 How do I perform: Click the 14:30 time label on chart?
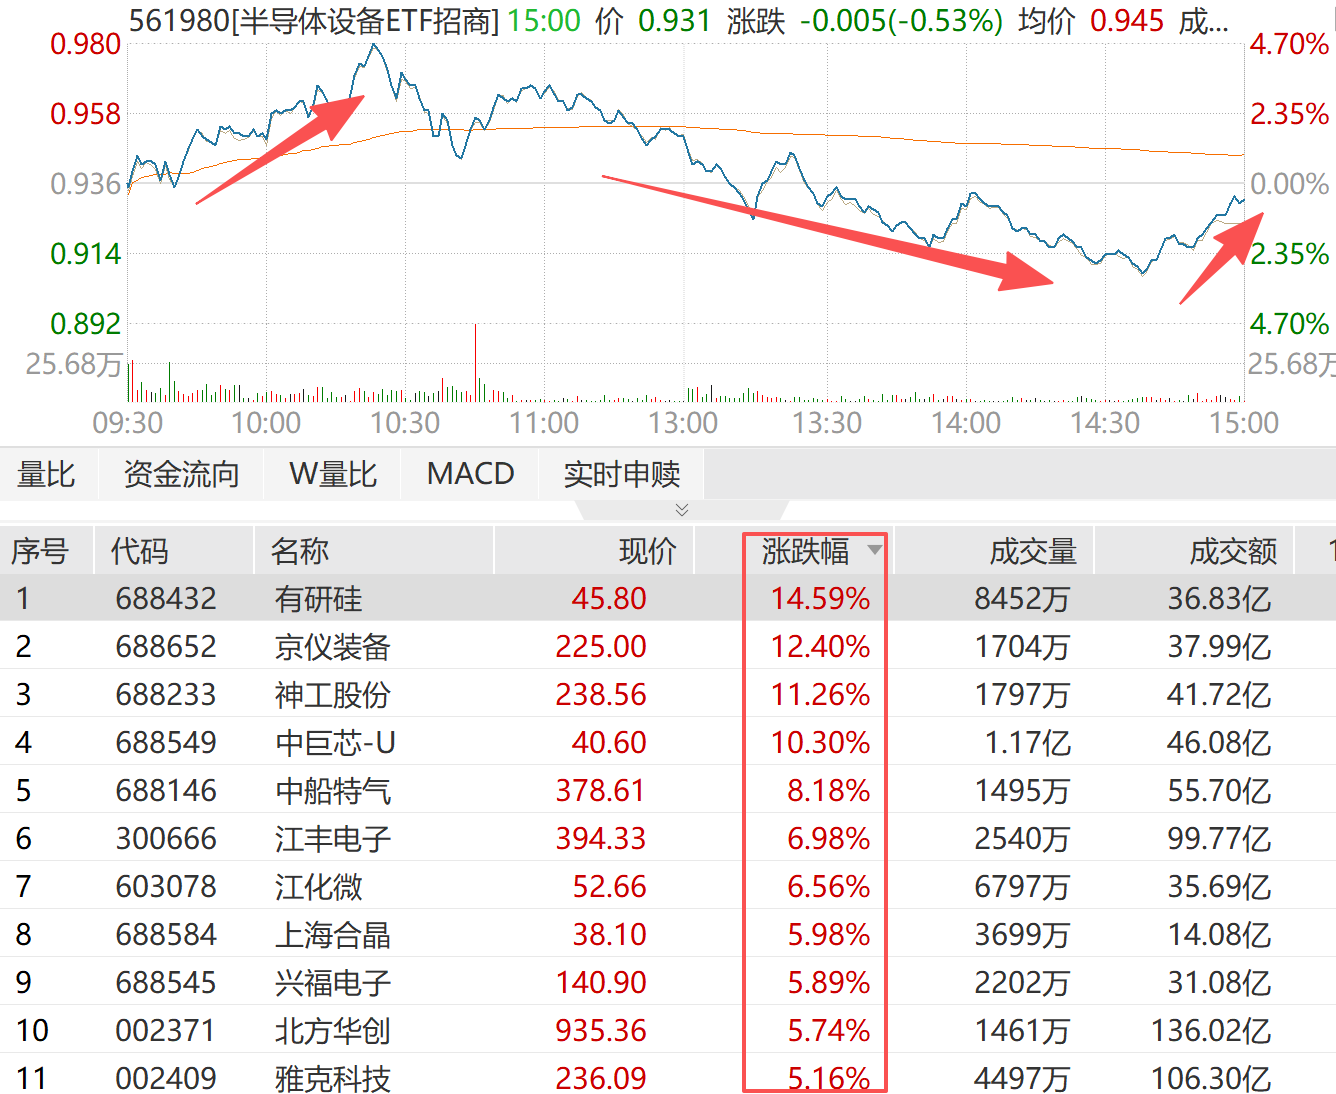[x=1105, y=423]
